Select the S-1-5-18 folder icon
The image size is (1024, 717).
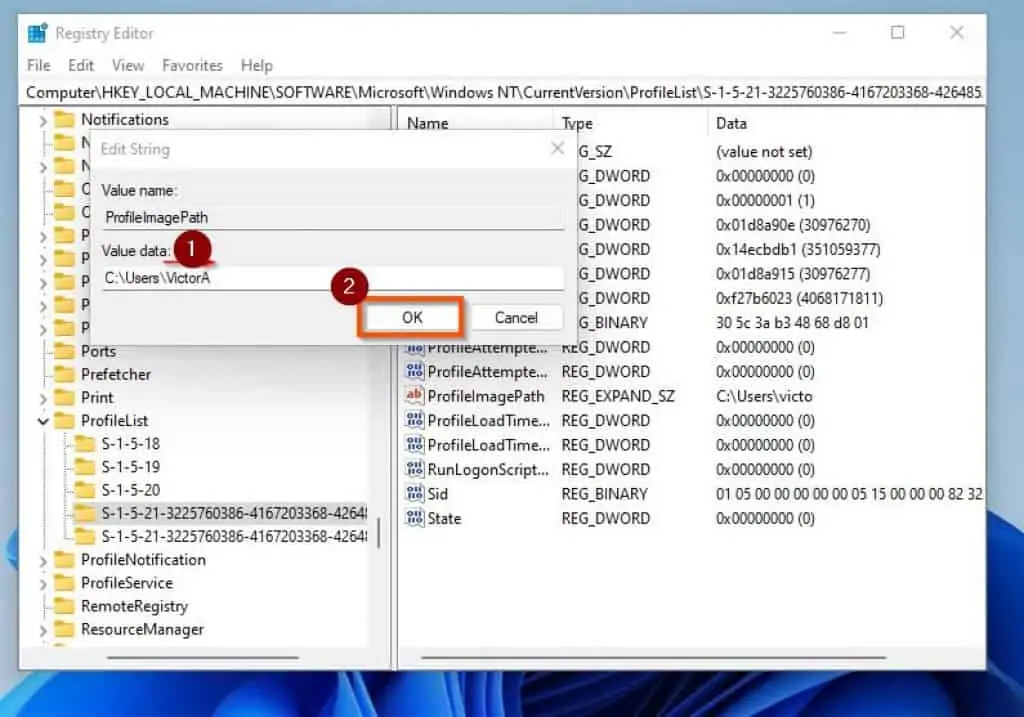[84, 443]
